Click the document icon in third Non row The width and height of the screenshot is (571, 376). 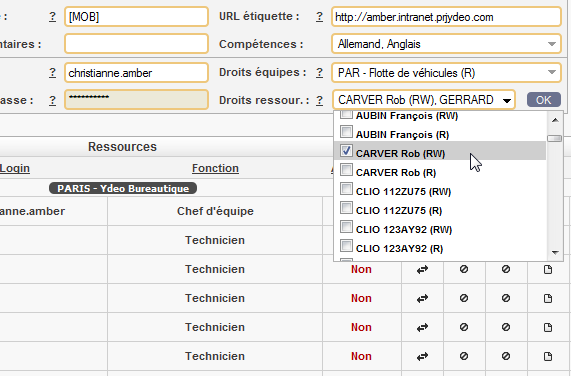(548, 328)
